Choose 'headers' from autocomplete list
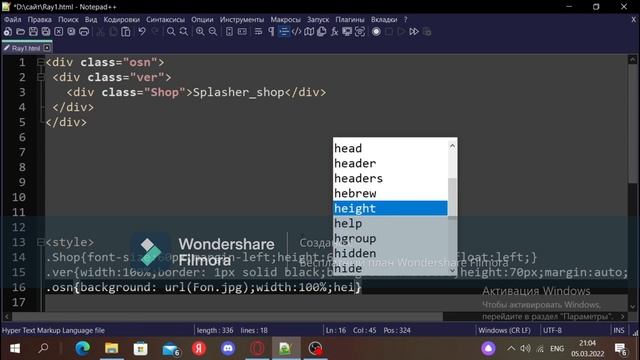 pos(390,178)
